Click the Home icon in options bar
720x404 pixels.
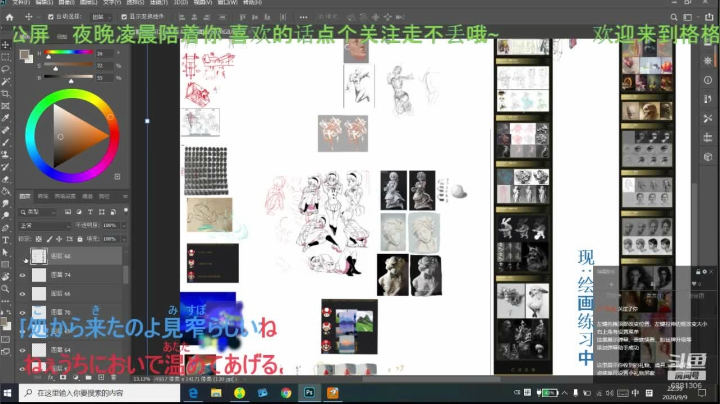coord(9,17)
